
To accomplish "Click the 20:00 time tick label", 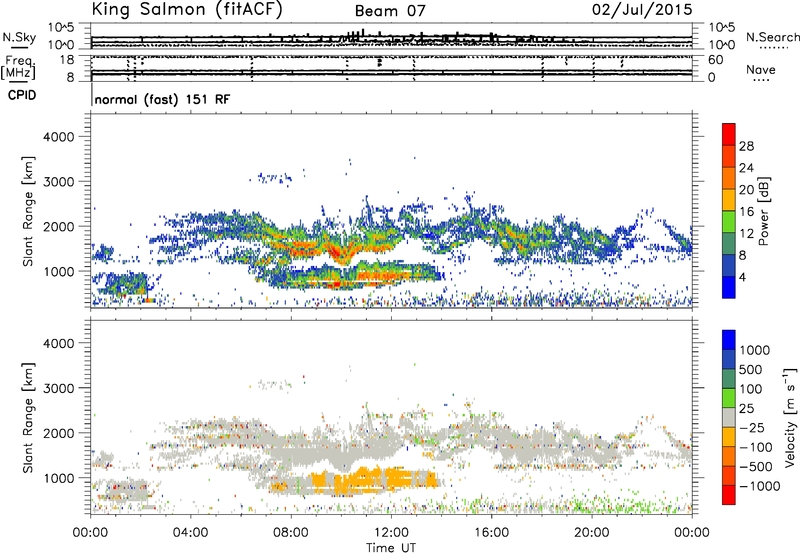I will [592, 533].
